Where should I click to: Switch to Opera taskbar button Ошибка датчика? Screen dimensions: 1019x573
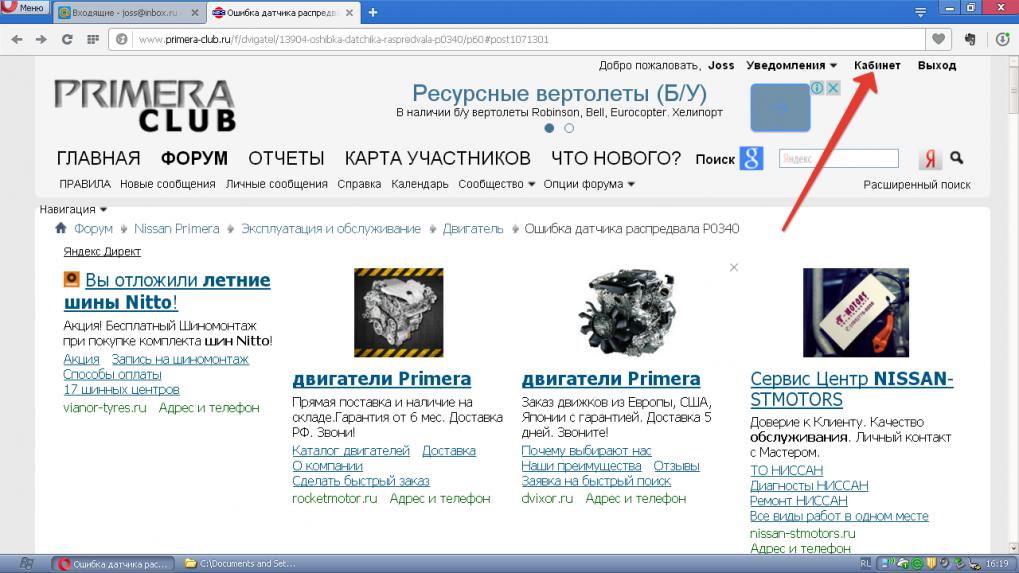[114, 564]
